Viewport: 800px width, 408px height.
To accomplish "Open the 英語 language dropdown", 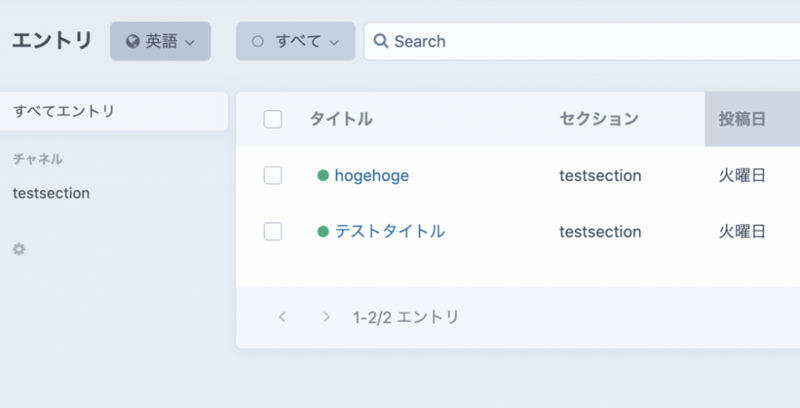I will (x=160, y=42).
